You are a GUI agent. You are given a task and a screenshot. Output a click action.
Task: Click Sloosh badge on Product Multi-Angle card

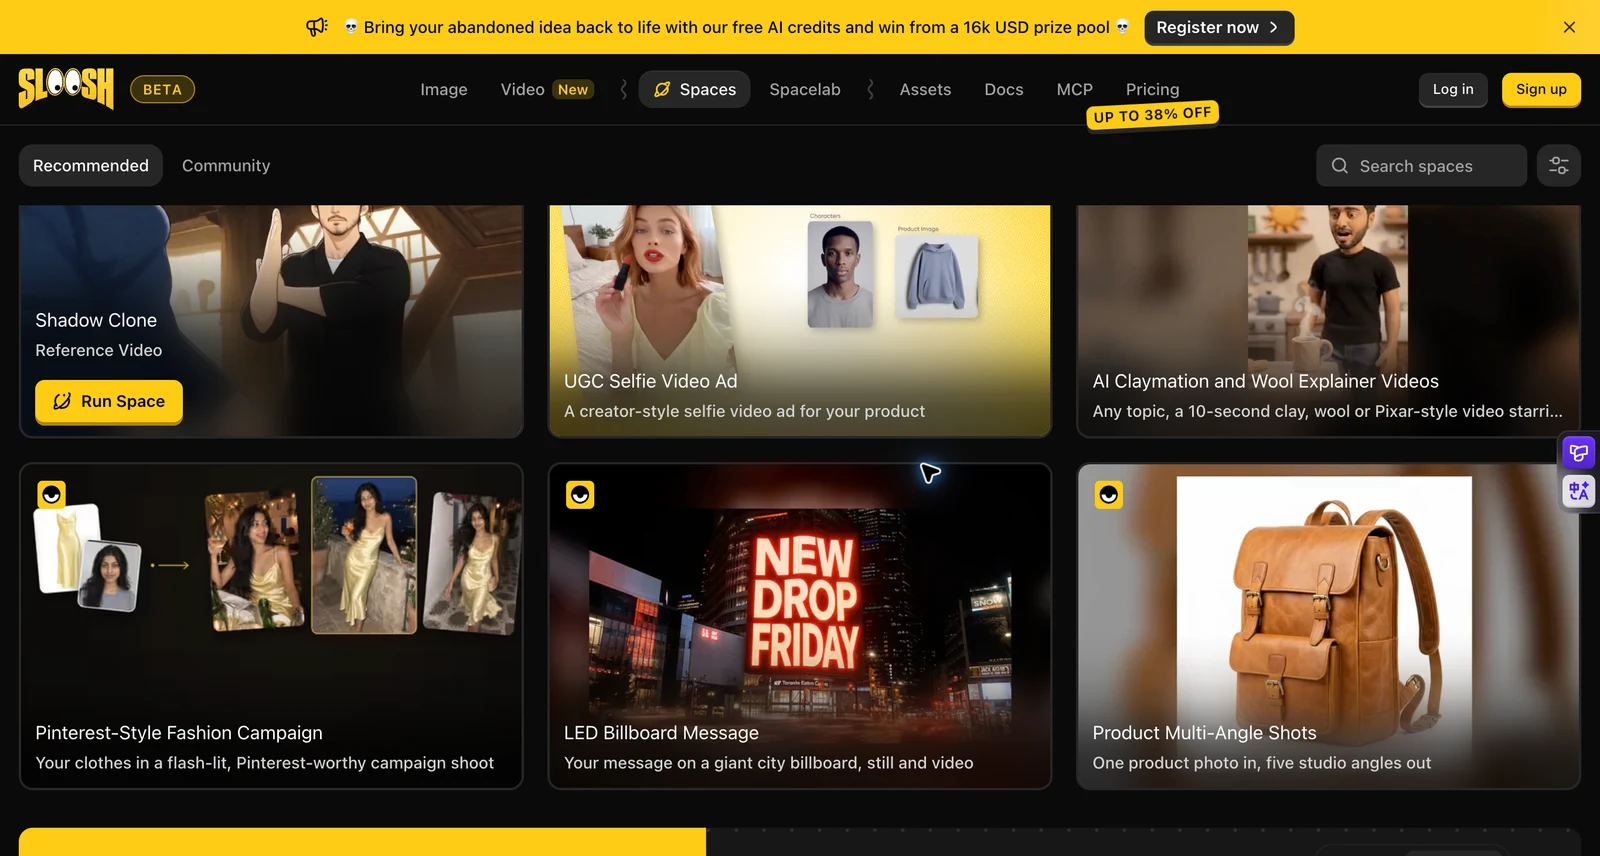click(1108, 495)
